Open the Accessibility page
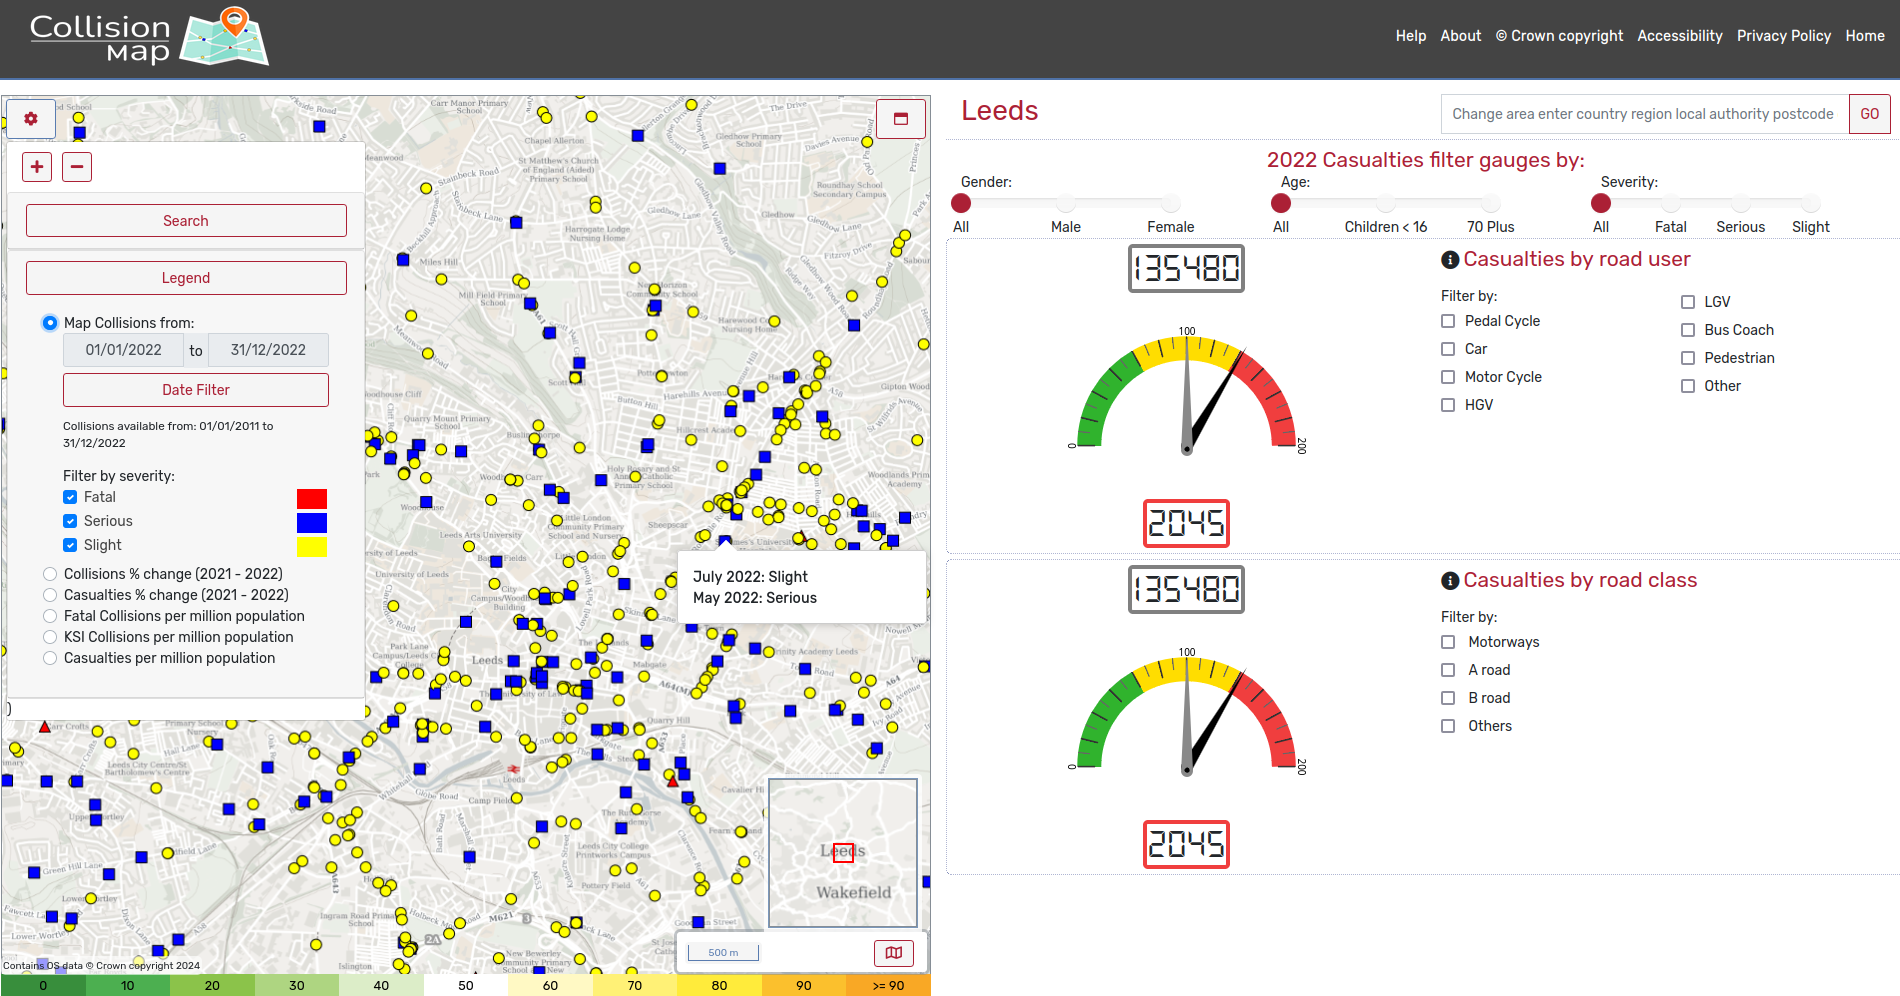 (1680, 36)
